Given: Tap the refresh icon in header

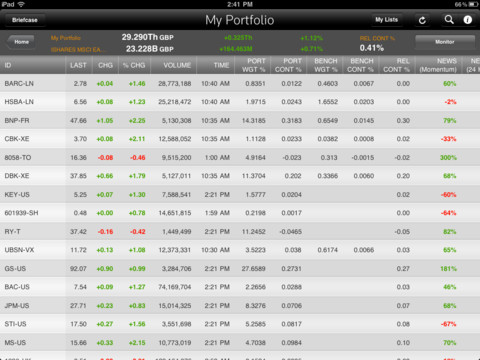Looking at the screenshot, I should (422, 20).
